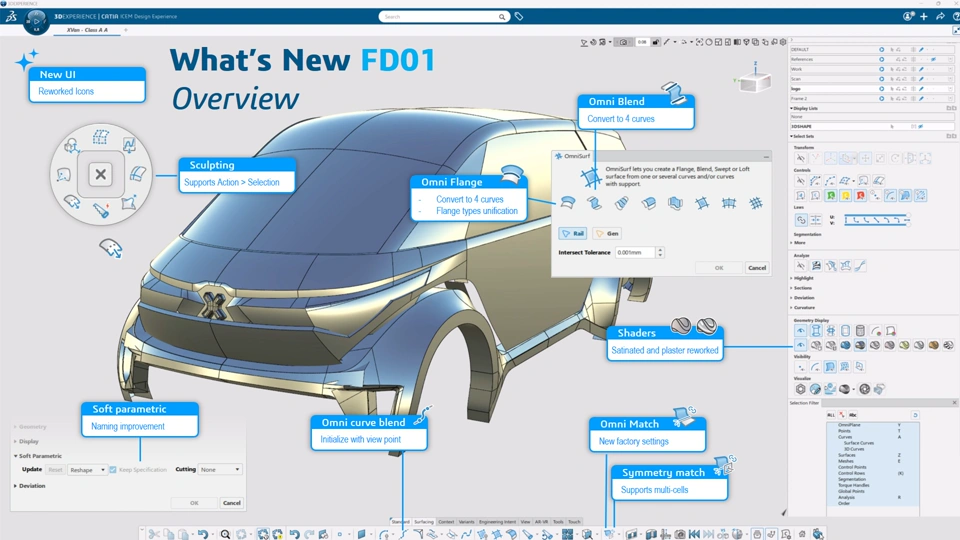
Task: Click the magnifier zoom icon in bottom toolbar
Action: [225, 534]
